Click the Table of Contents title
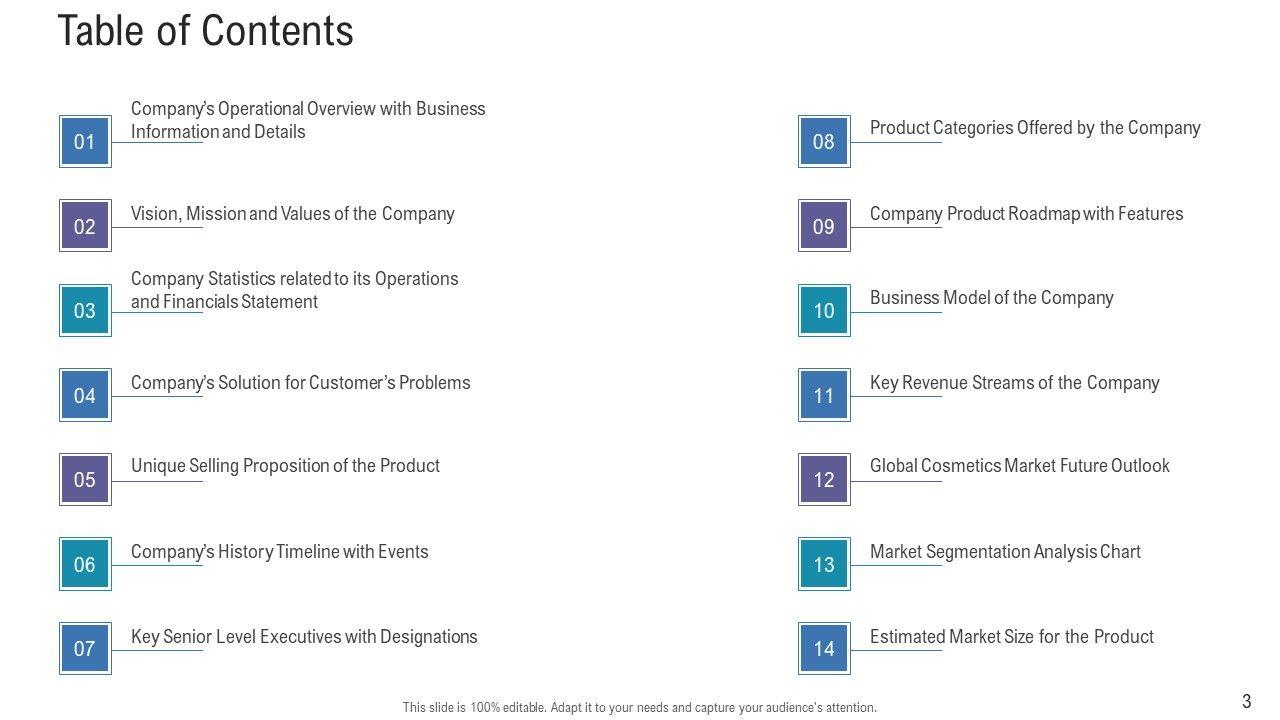 [205, 31]
